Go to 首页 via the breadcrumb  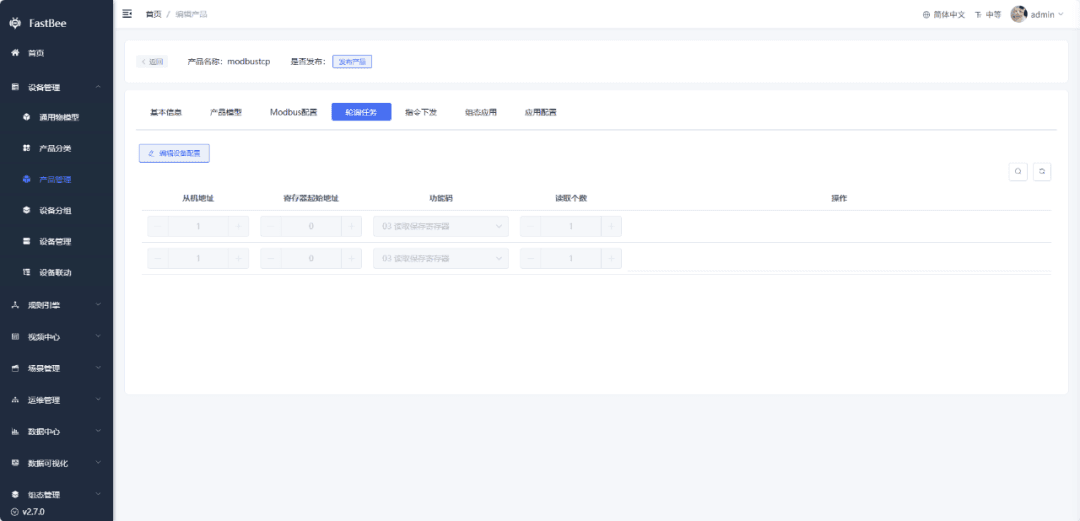pos(153,14)
